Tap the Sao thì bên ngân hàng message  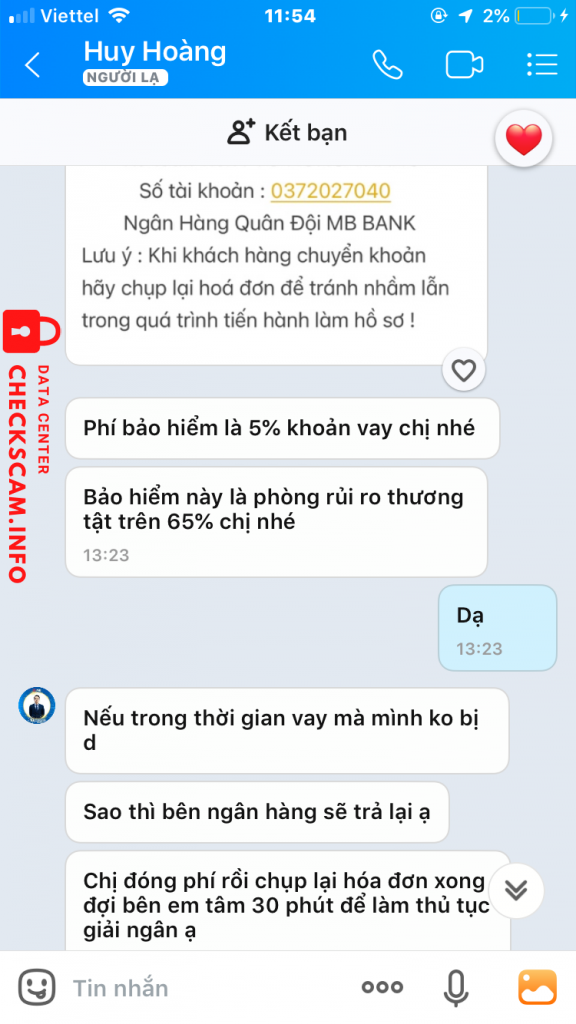[x=257, y=812]
